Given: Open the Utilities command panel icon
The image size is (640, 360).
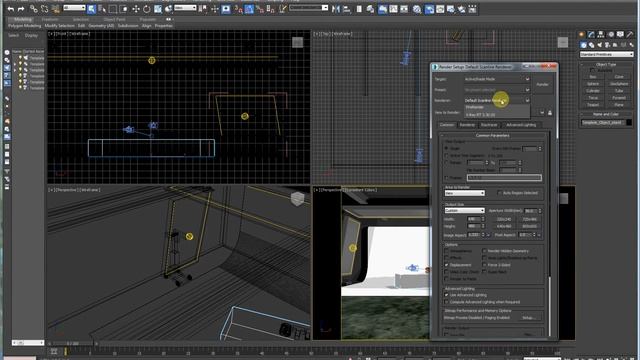Looking at the screenshot, I should pyautogui.click(x=630, y=35).
